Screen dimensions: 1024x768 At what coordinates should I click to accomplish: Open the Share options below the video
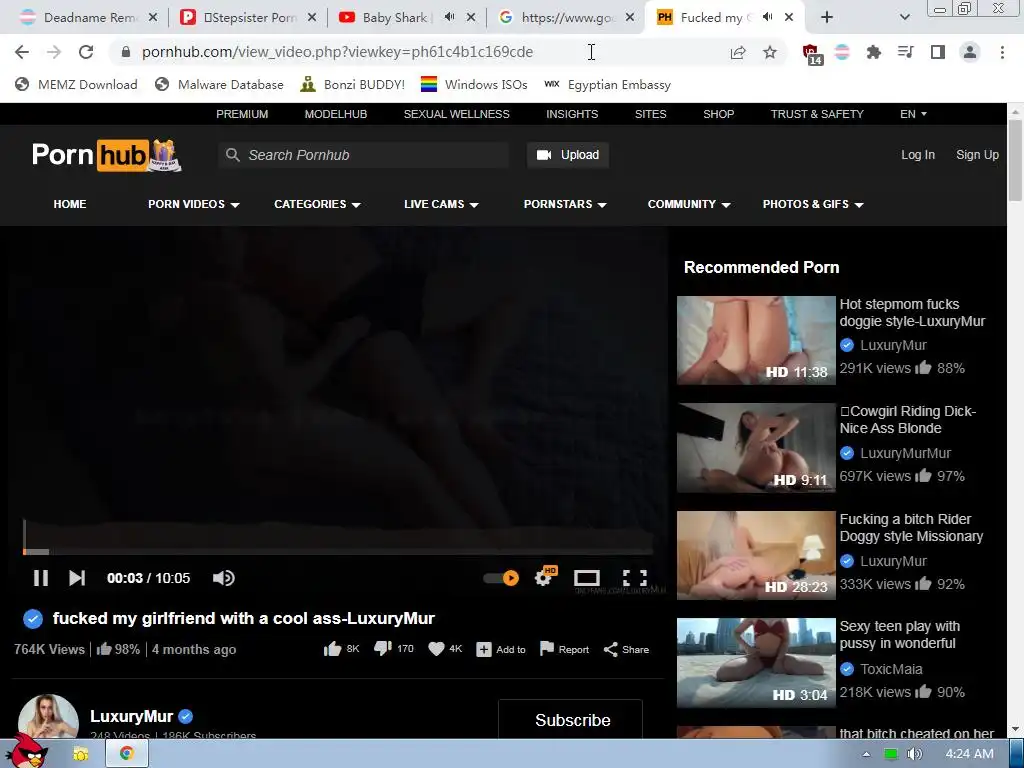(x=626, y=649)
